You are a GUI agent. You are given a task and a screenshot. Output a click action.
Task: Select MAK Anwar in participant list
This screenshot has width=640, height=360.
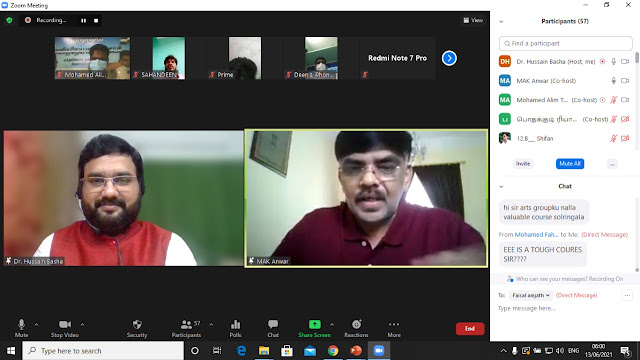coord(565,81)
